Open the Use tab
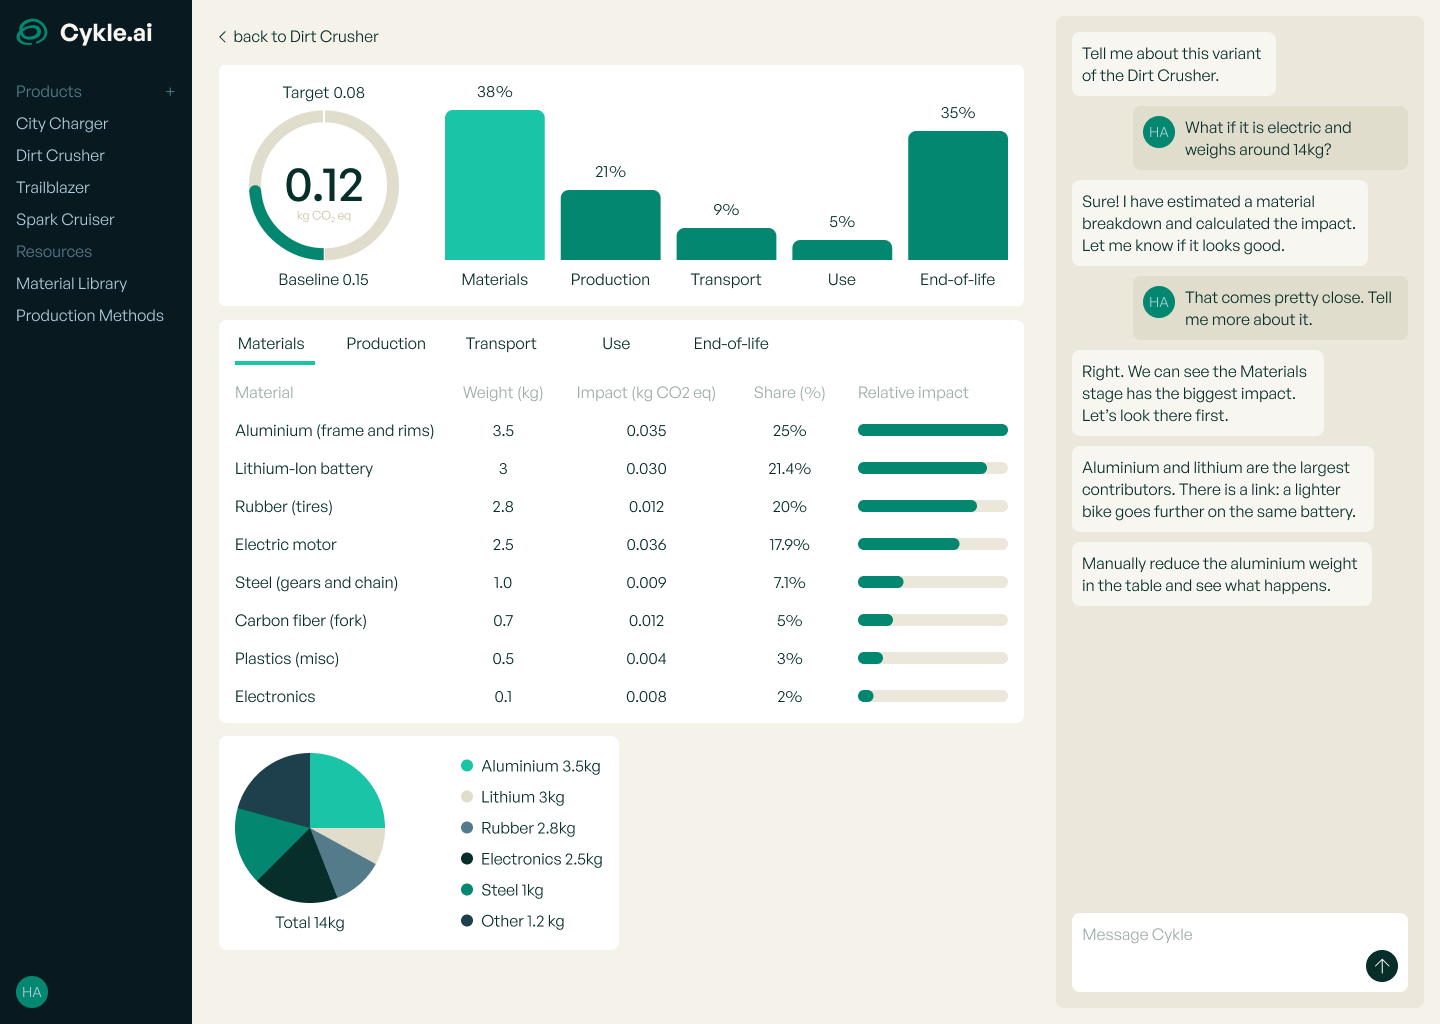 (616, 344)
